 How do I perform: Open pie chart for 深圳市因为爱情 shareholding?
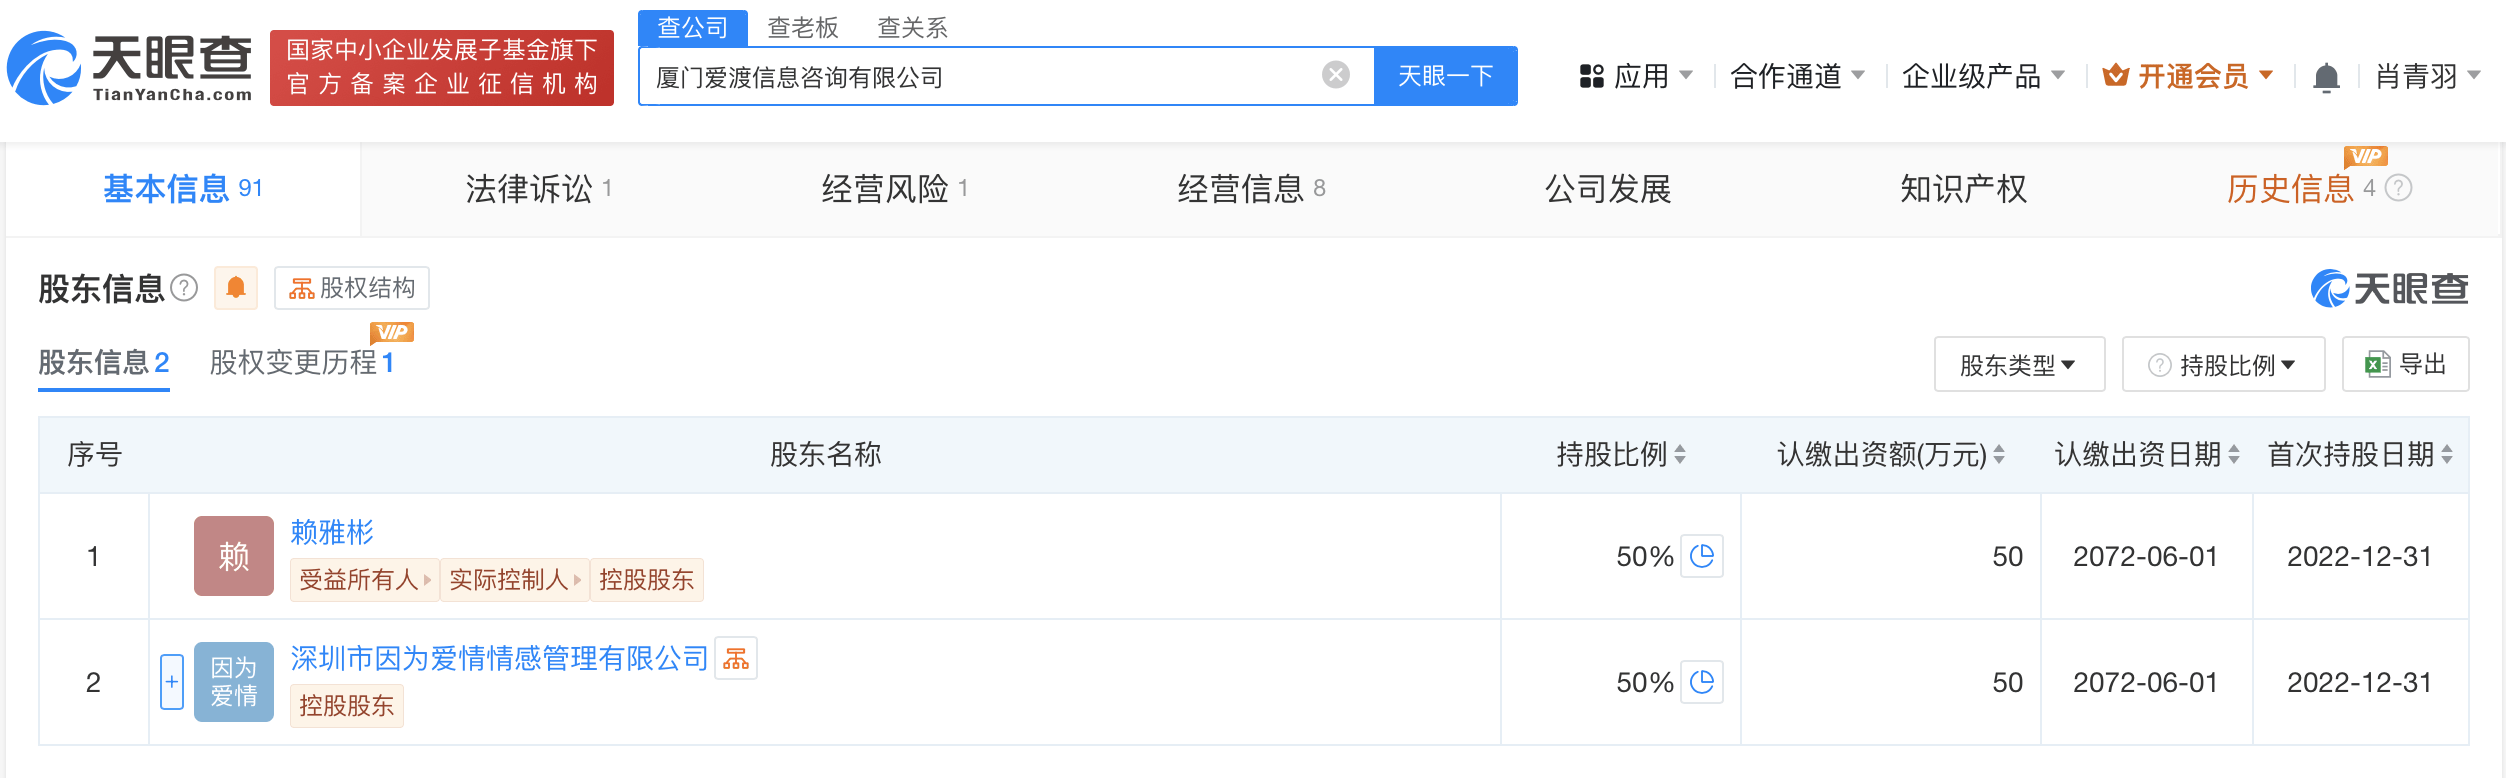click(1702, 682)
